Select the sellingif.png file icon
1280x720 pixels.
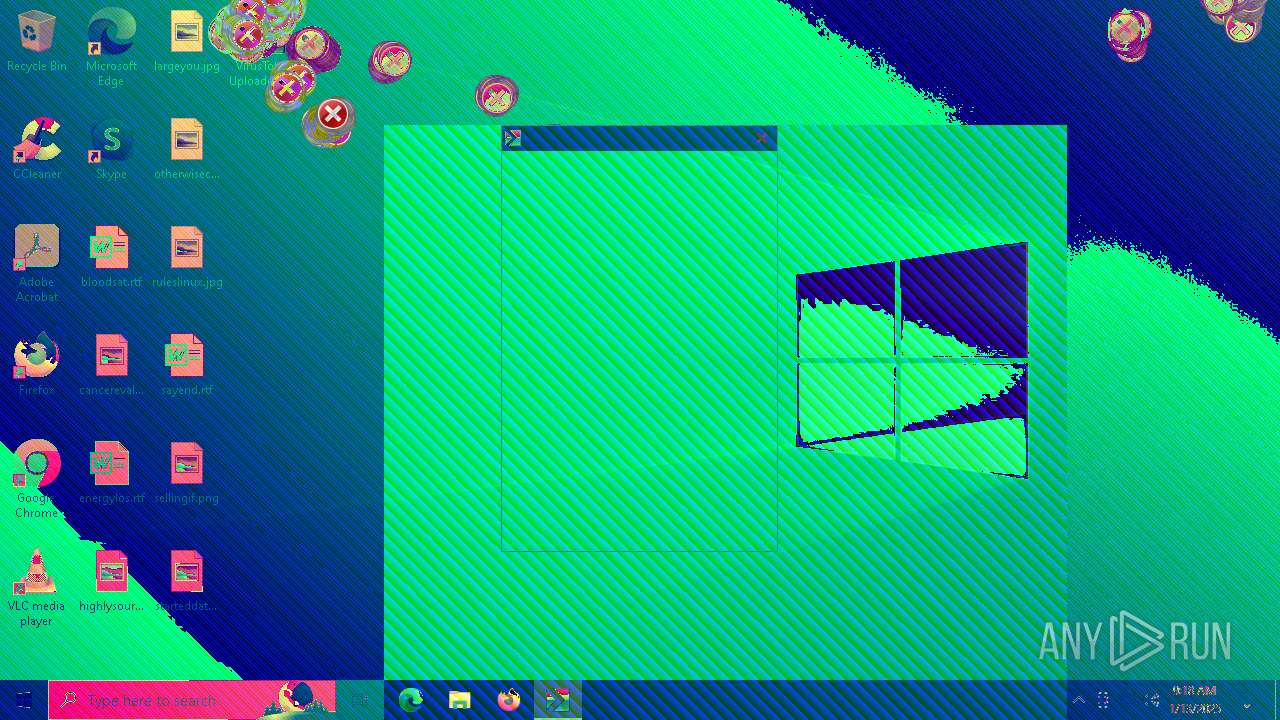186,474
